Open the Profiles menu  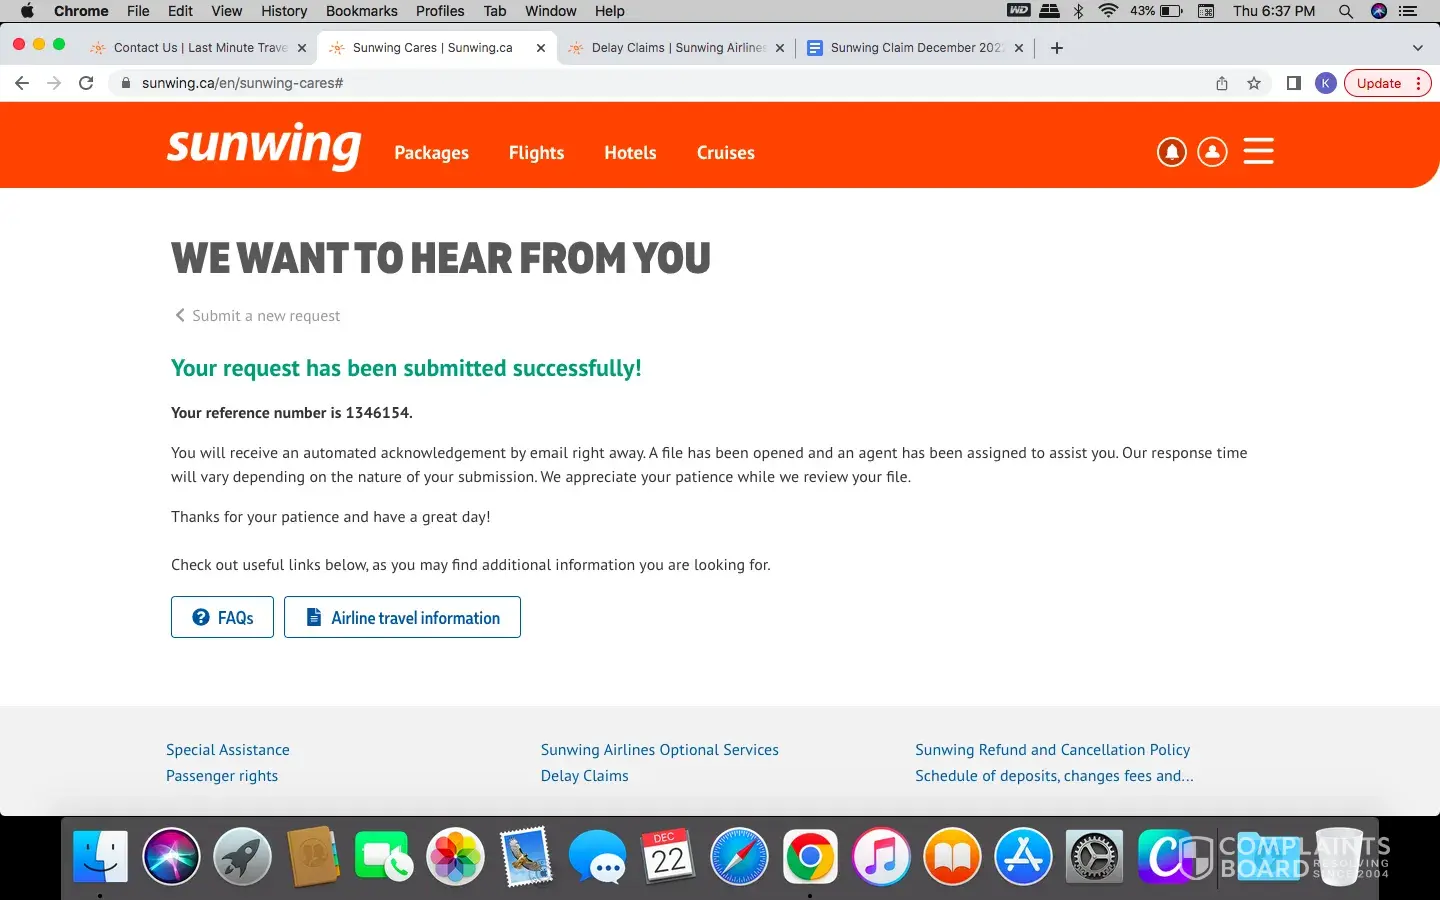click(x=440, y=11)
